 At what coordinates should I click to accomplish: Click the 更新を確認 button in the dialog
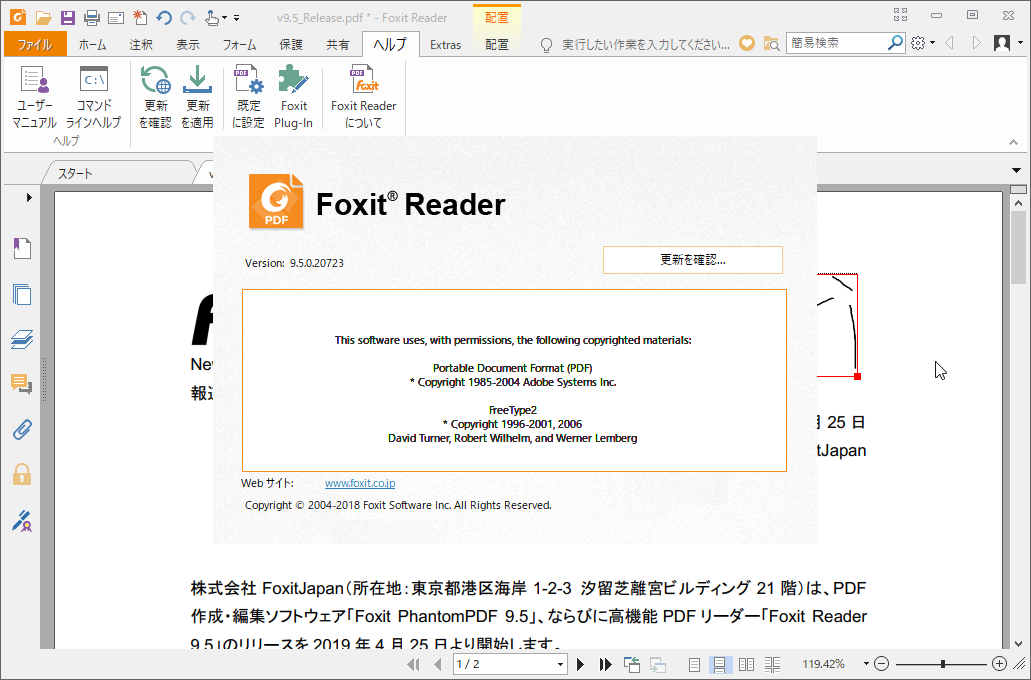click(x=692, y=259)
